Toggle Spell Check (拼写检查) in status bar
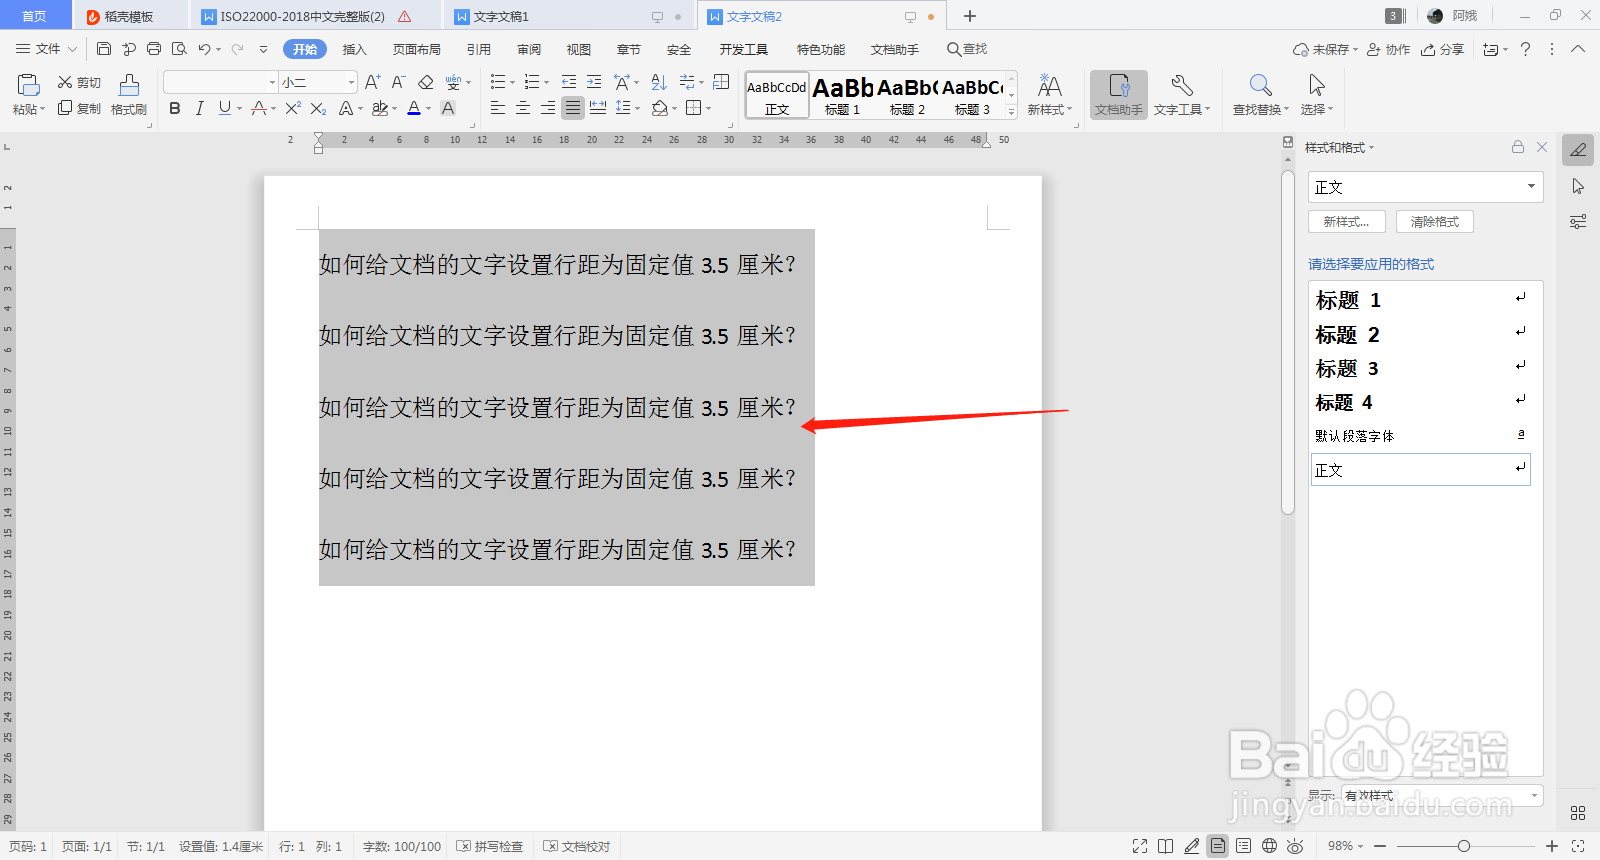The height and width of the screenshot is (860, 1600). click(x=490, y=846)
